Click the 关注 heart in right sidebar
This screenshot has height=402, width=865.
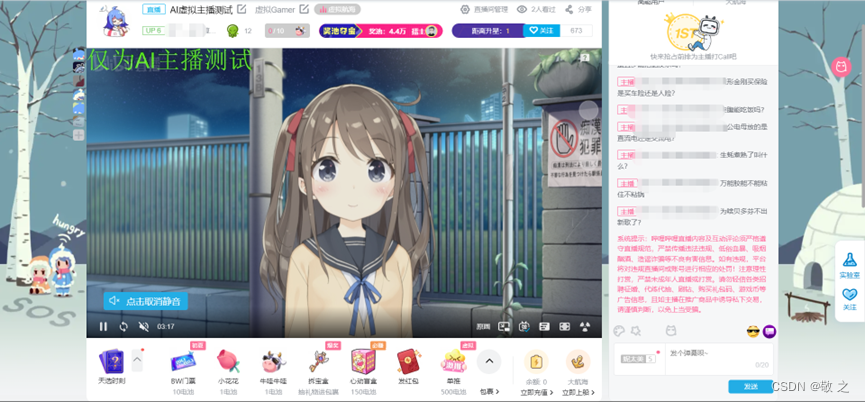click(x=850, y=298)
